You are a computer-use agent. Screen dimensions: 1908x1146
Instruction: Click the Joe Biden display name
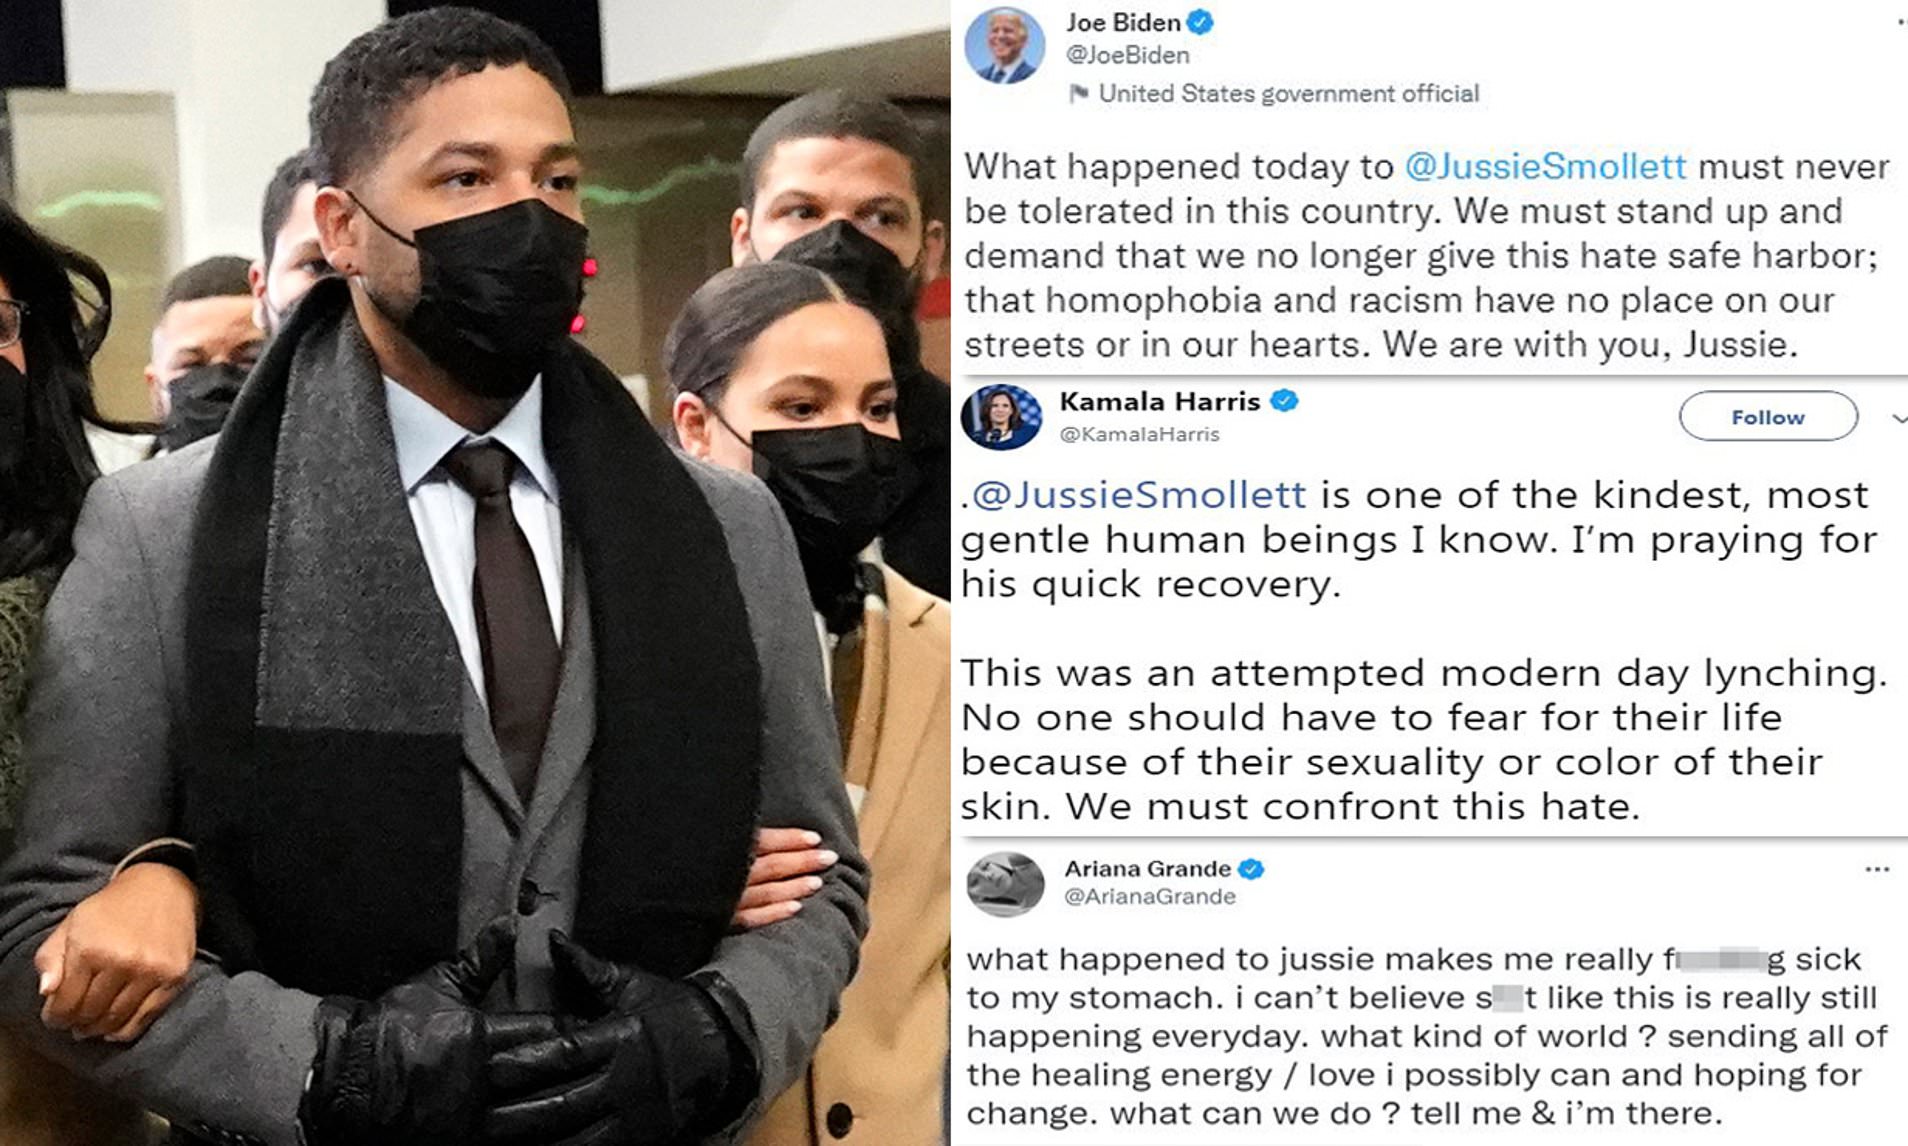pos(1123,22)
